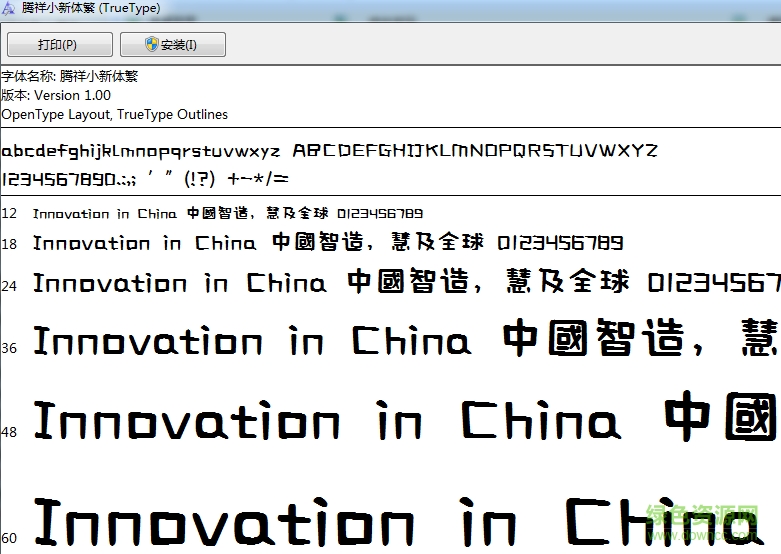781x554 pixels.
Task: Click the 12-point digits 0123456789 sample
Action: (x=380, y=214)
